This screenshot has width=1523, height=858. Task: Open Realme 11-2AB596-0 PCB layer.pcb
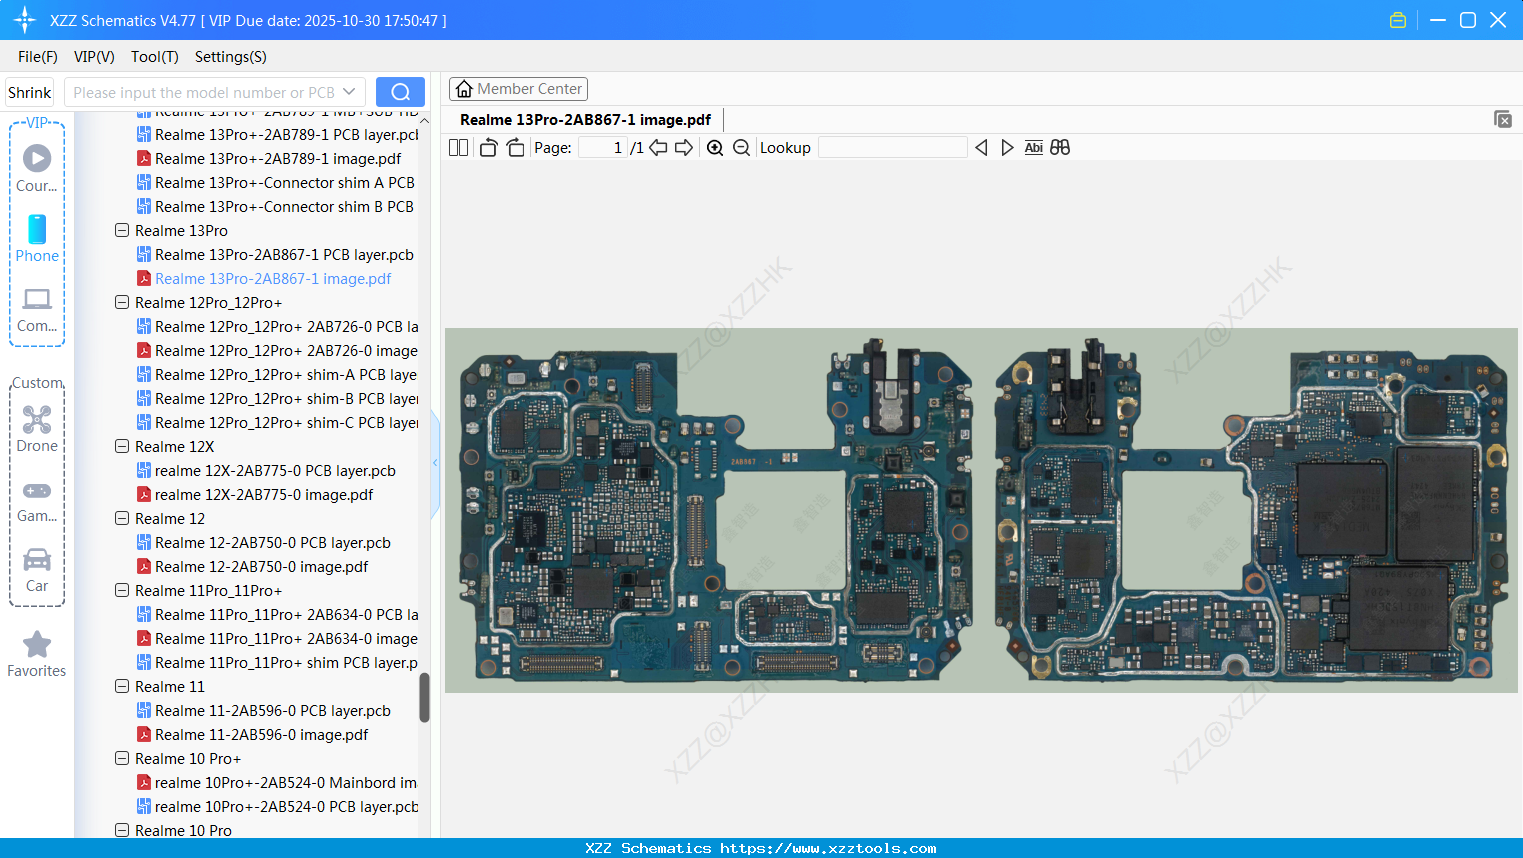pos(264,710)
